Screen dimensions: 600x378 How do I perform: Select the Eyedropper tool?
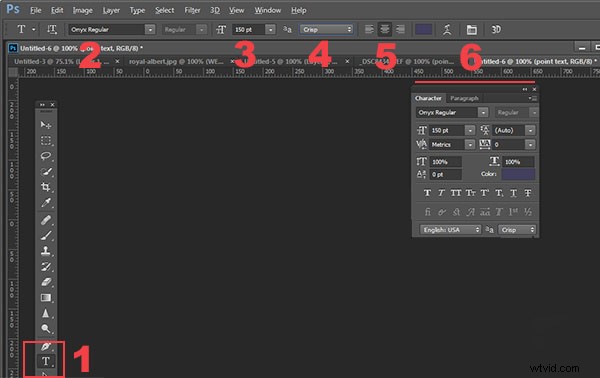coord(46,202)
